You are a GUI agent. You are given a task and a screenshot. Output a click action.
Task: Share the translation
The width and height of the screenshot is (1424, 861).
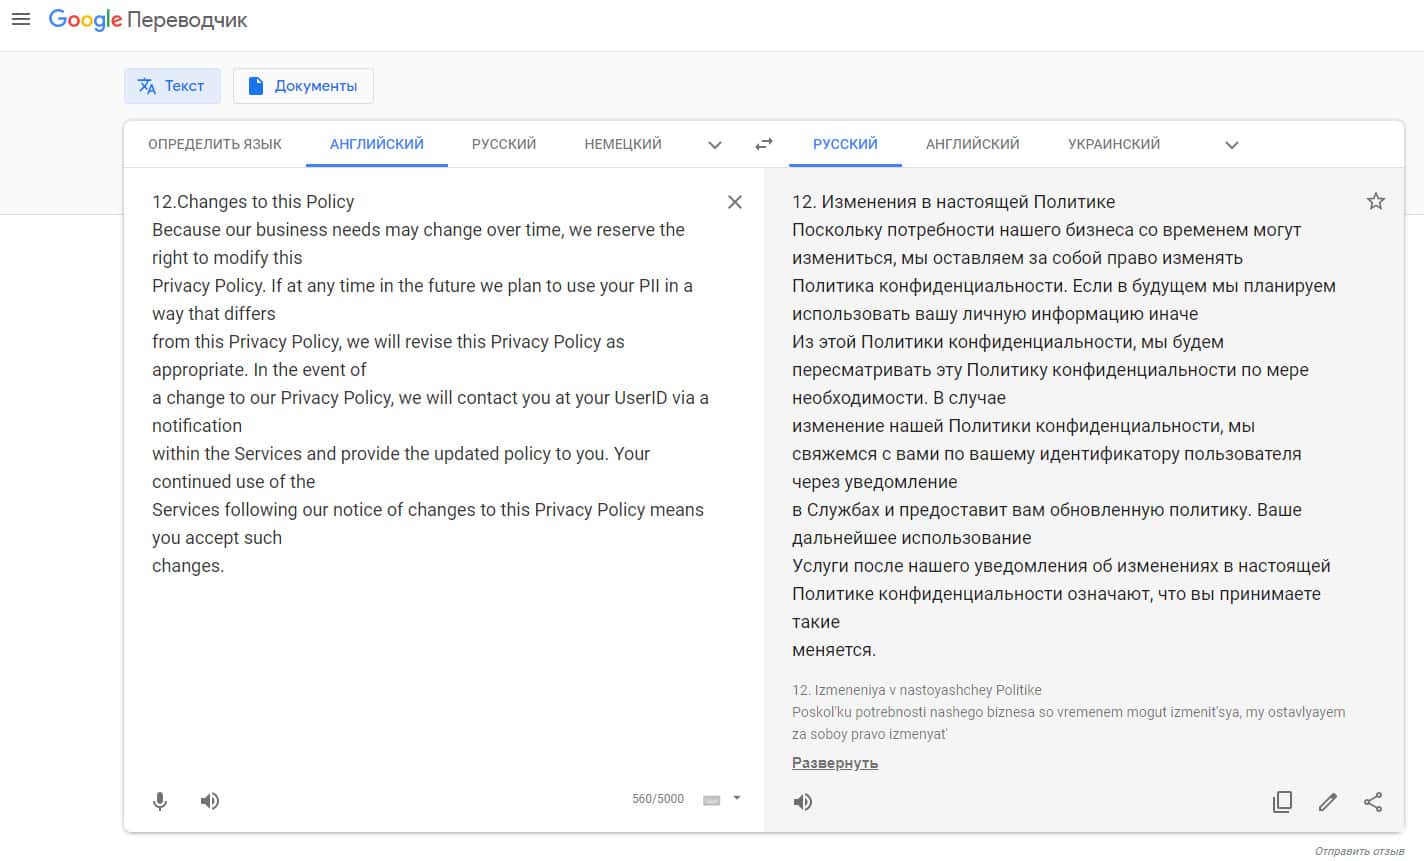[1373, 802]
